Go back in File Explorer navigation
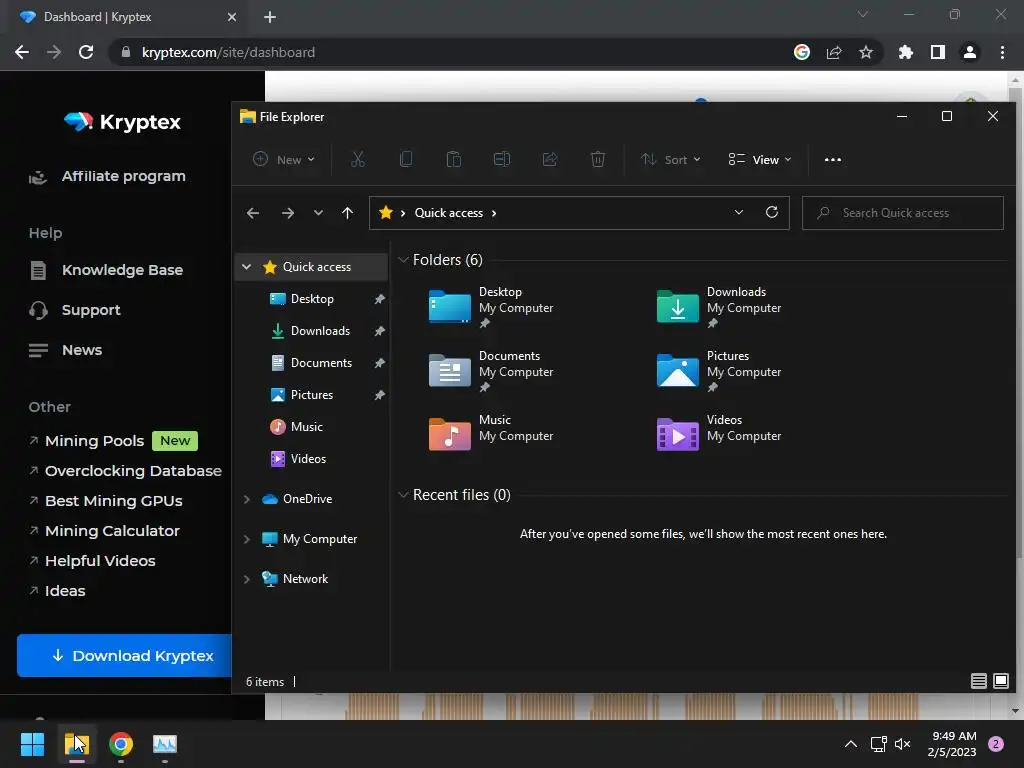The image size is (1024, 768). tap(253, 213)
